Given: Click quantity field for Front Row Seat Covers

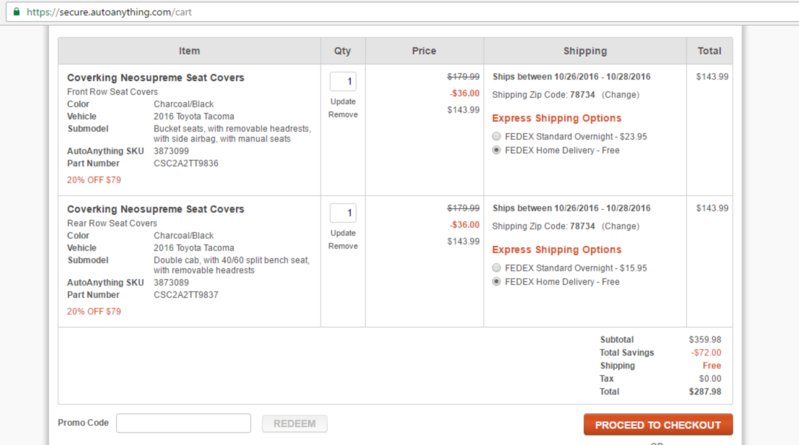Looking at the screenshot, I should (x=343, y=82).
